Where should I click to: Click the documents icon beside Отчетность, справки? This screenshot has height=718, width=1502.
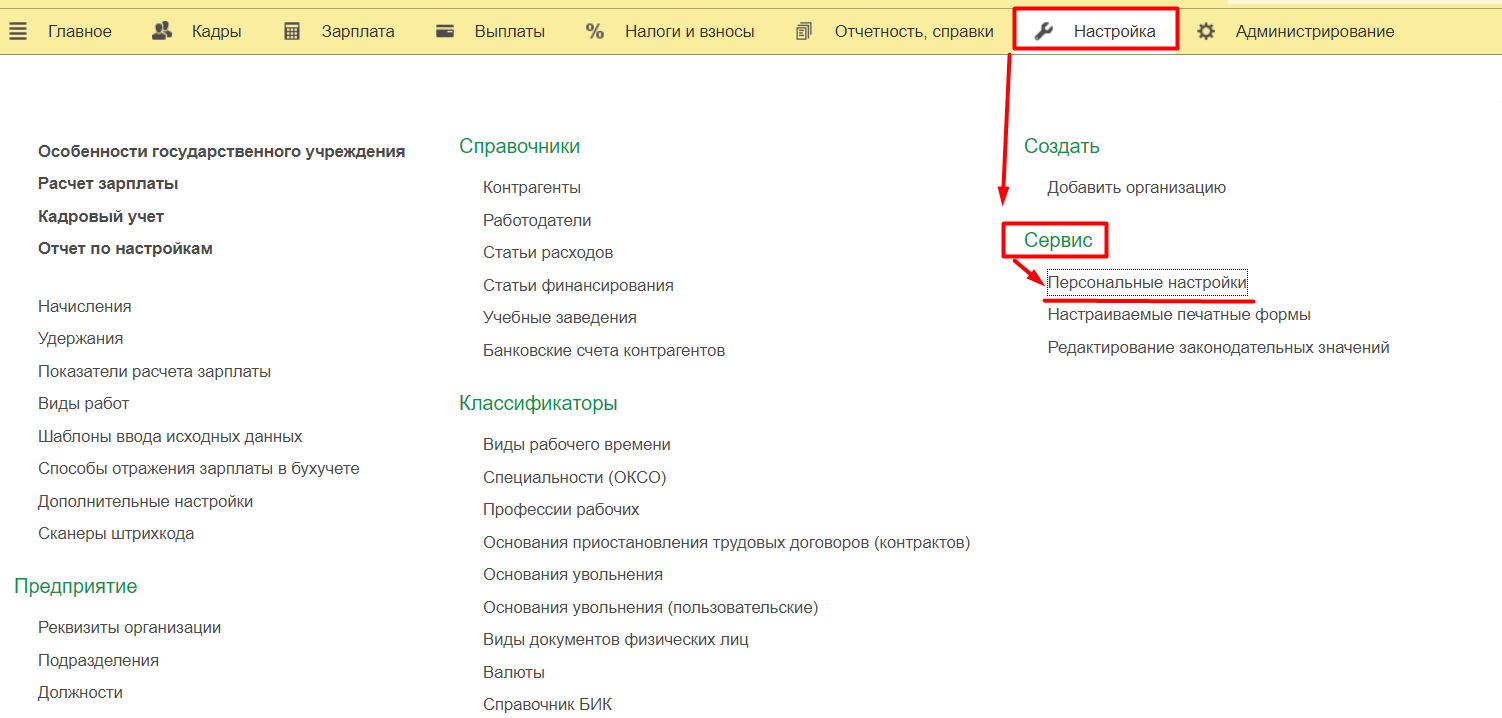[x=804, y=31]
